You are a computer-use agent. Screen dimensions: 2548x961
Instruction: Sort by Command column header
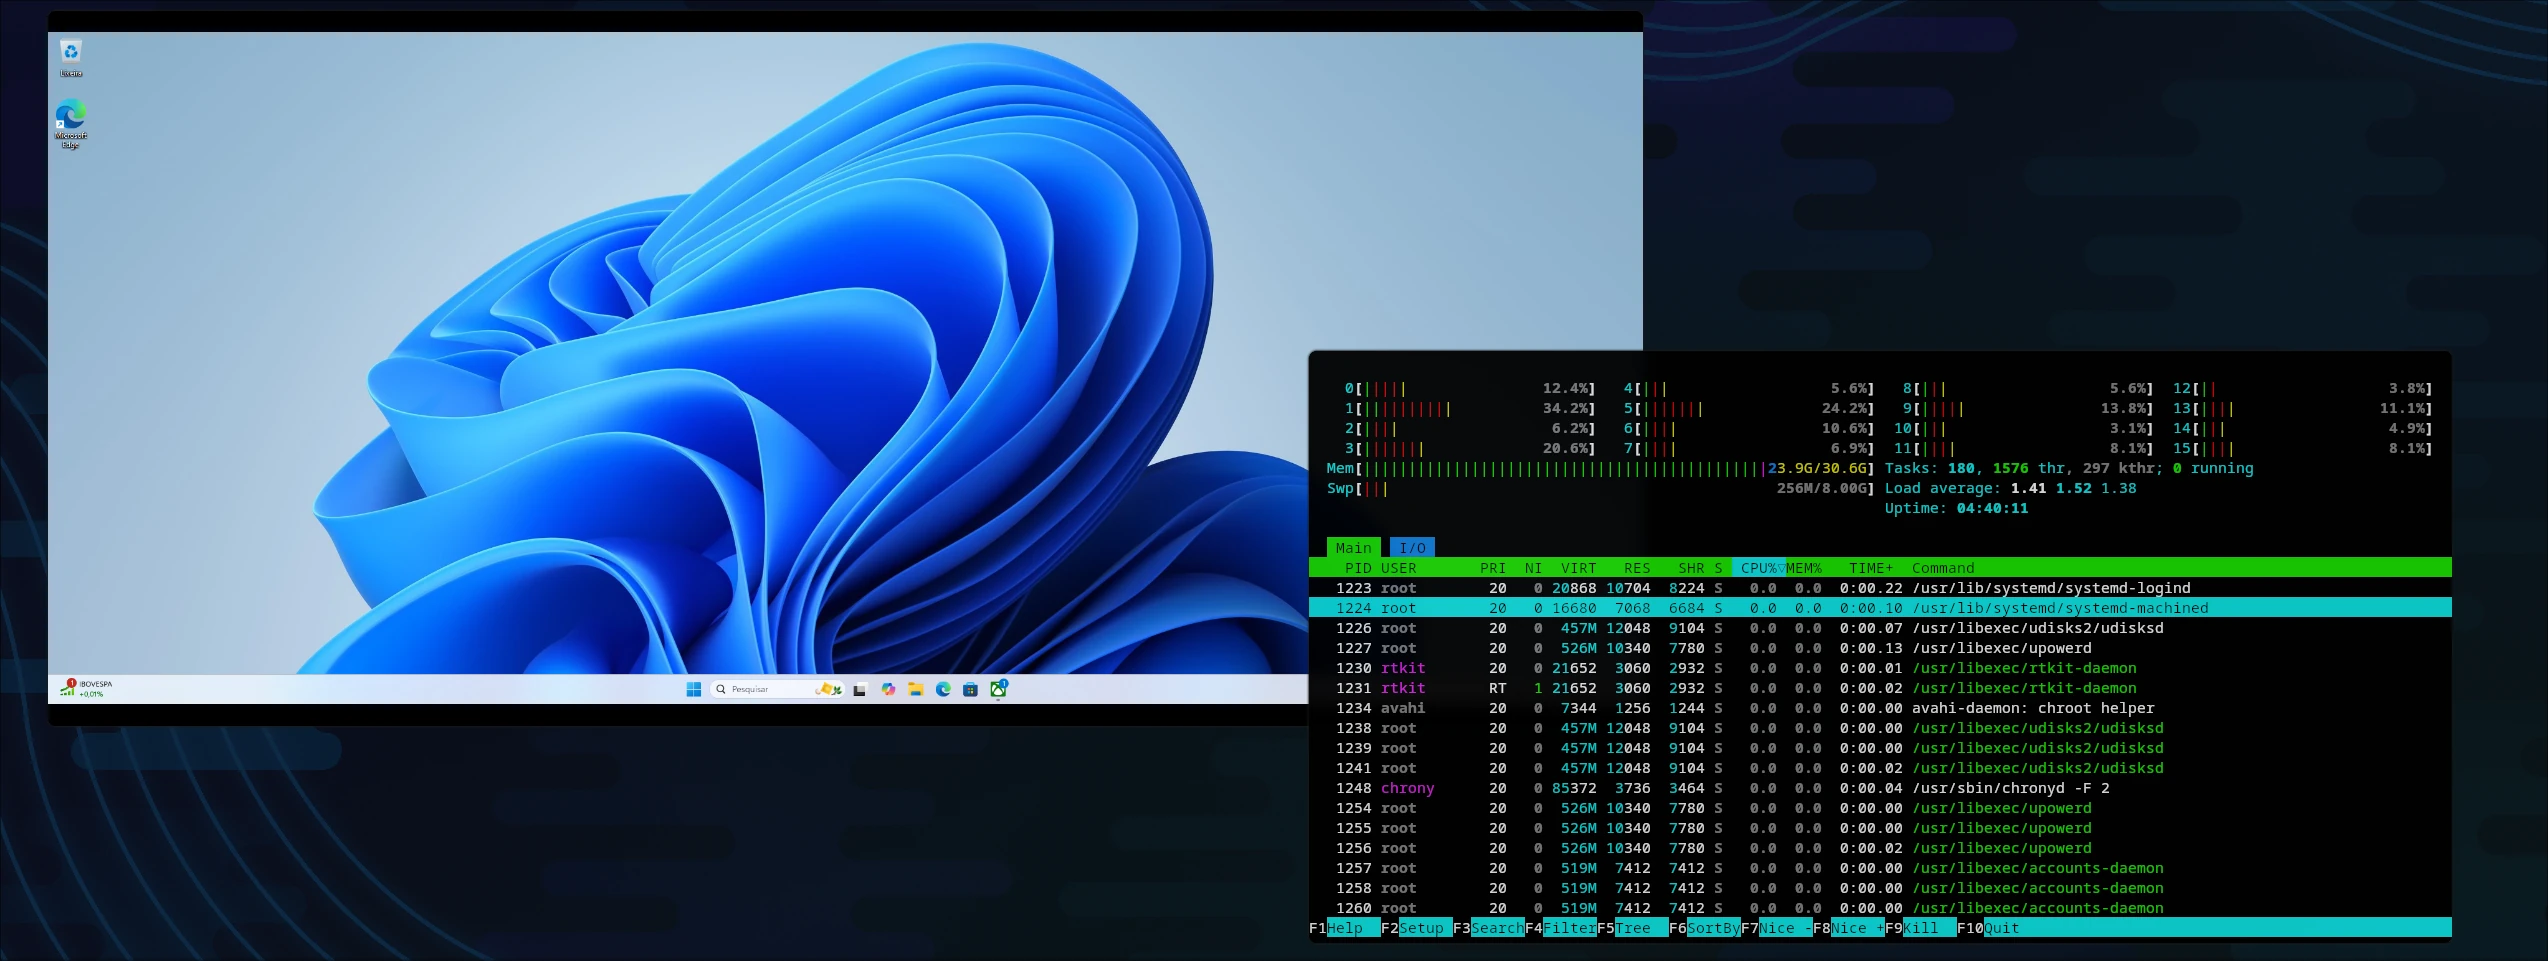click(x=1943, y=568)
